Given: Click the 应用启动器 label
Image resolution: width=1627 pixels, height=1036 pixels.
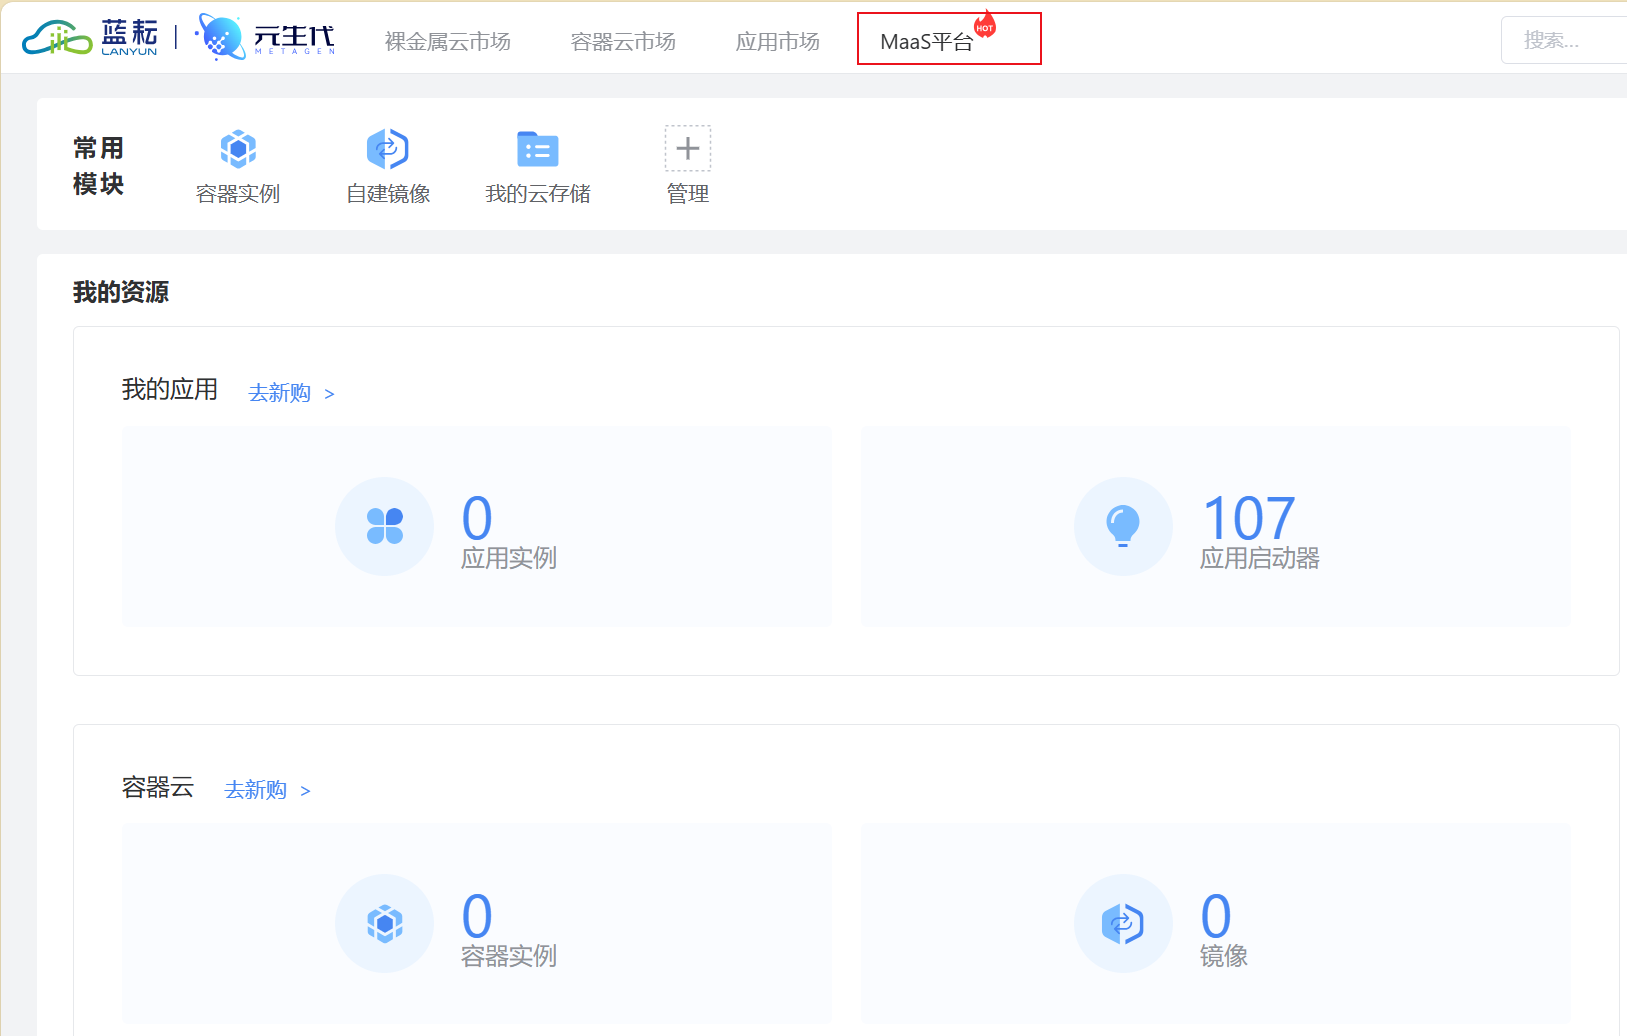Looking at the screenshot, I should point(1260,558).
